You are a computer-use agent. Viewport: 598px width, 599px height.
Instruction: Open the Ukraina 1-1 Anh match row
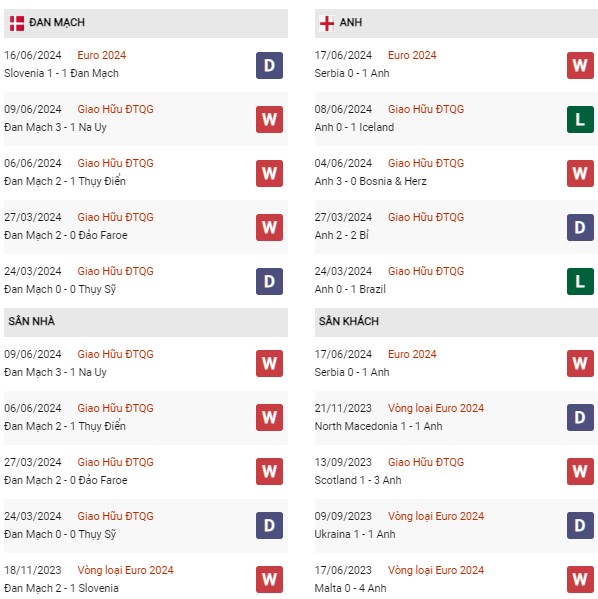point(456,525)
